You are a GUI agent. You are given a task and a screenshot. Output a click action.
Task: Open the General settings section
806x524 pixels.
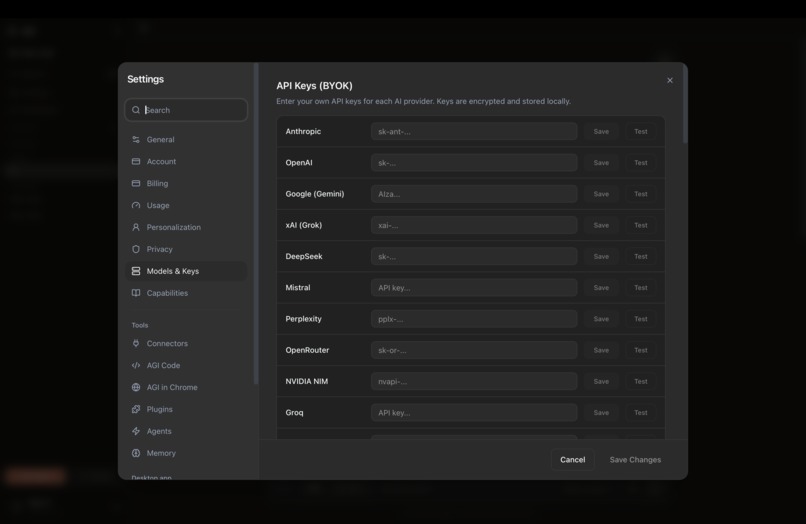(186, 139)
